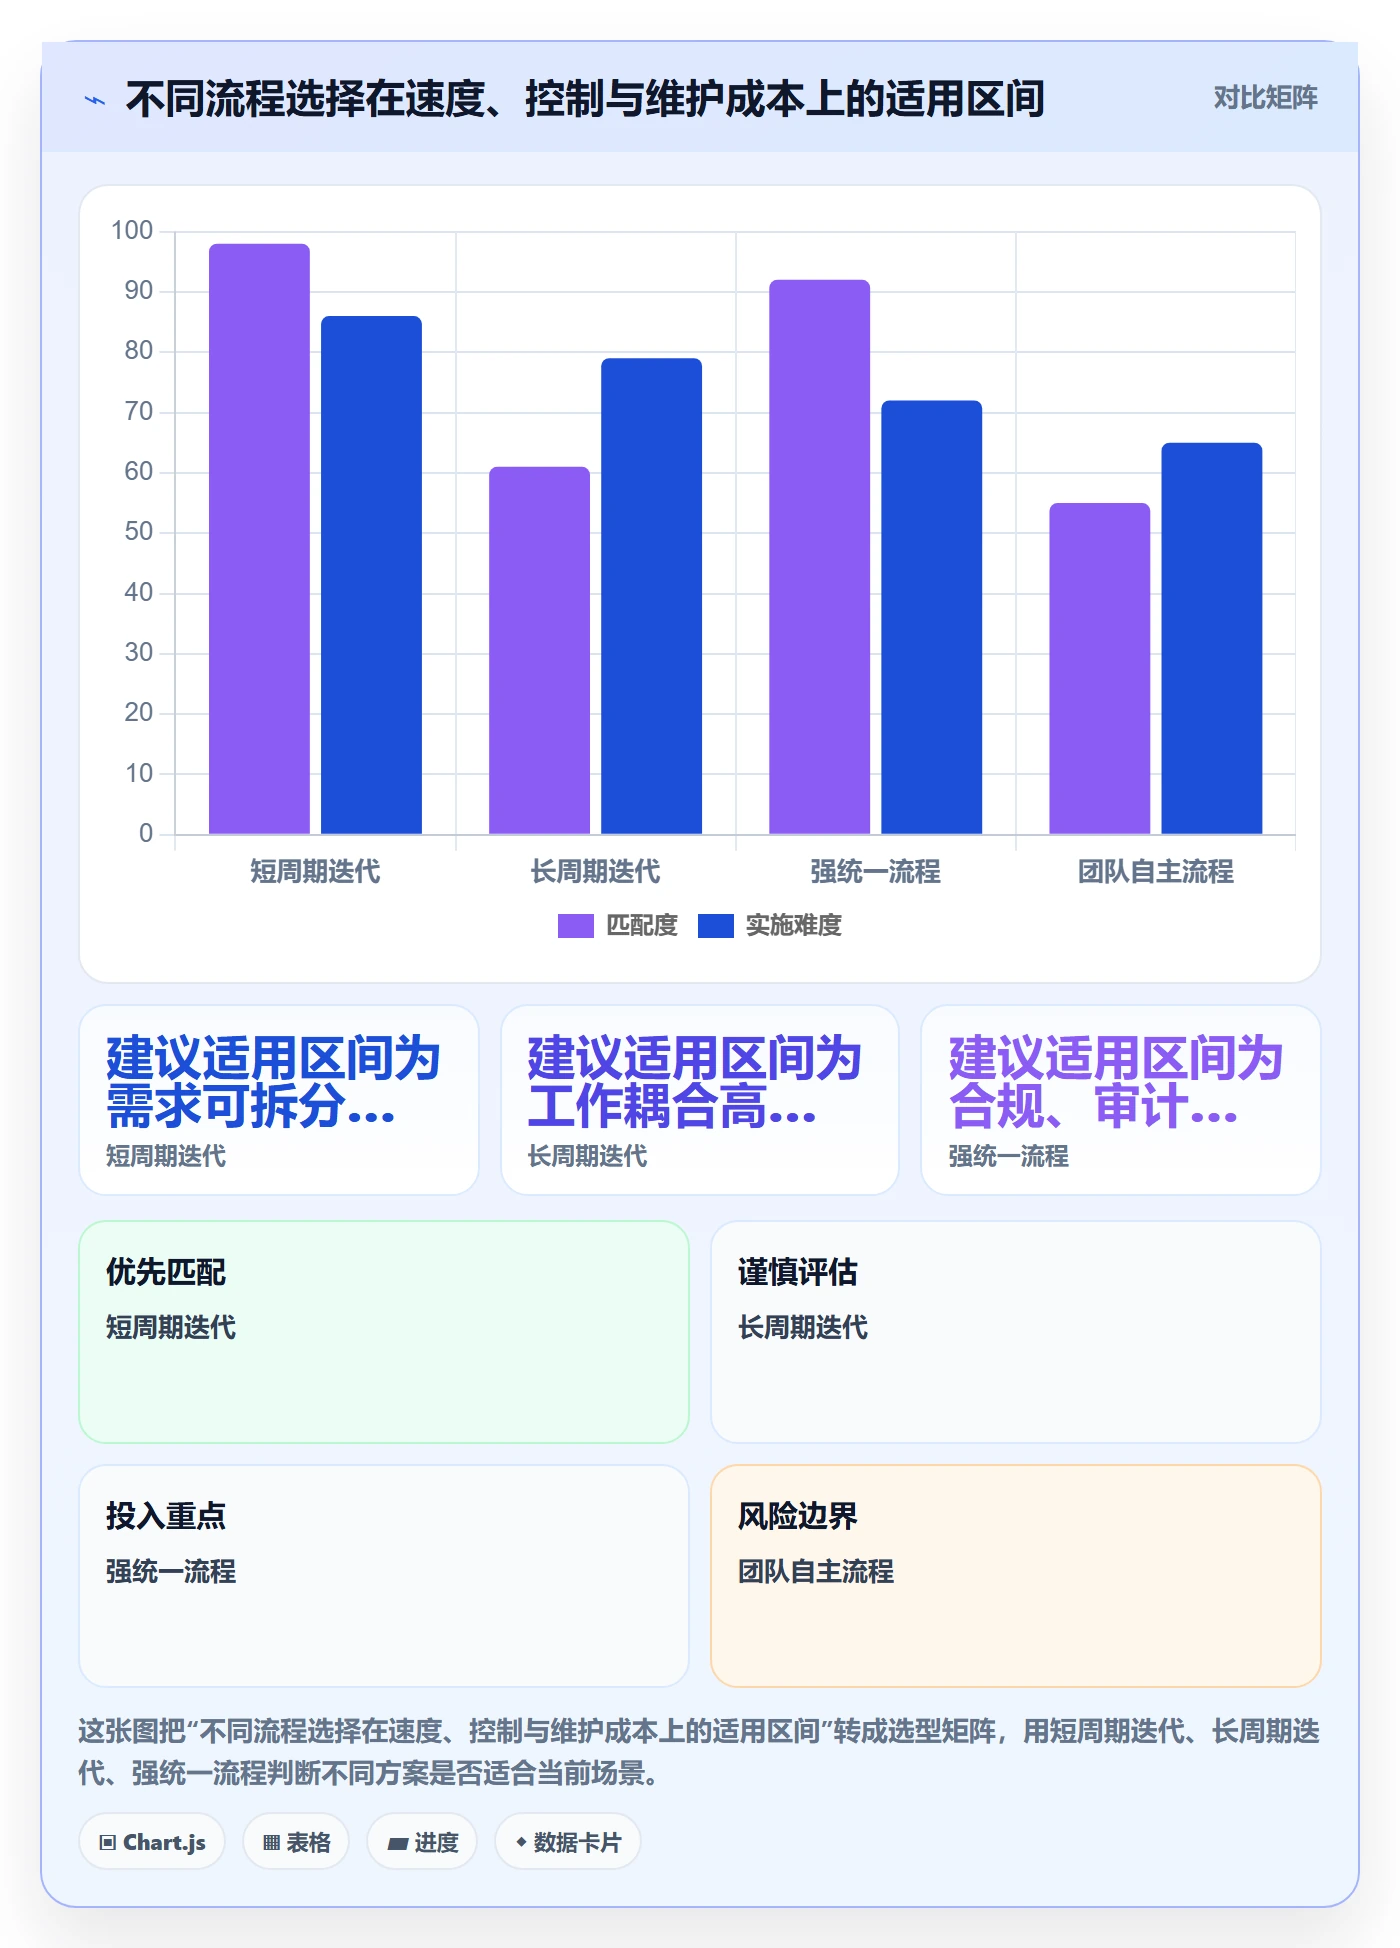Click the description paragraph starting with 这张图把
The height and width of the screenshot is (1948, 1400).
pos(700,1752)
